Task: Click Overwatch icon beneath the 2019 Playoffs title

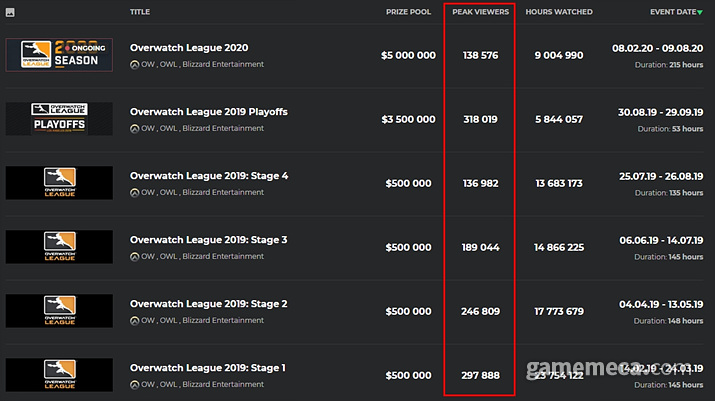Action: (x=135, y=129)
